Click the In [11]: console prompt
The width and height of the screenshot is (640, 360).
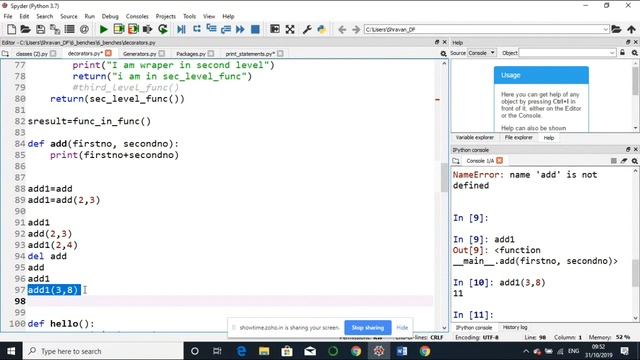coord(473,315)
